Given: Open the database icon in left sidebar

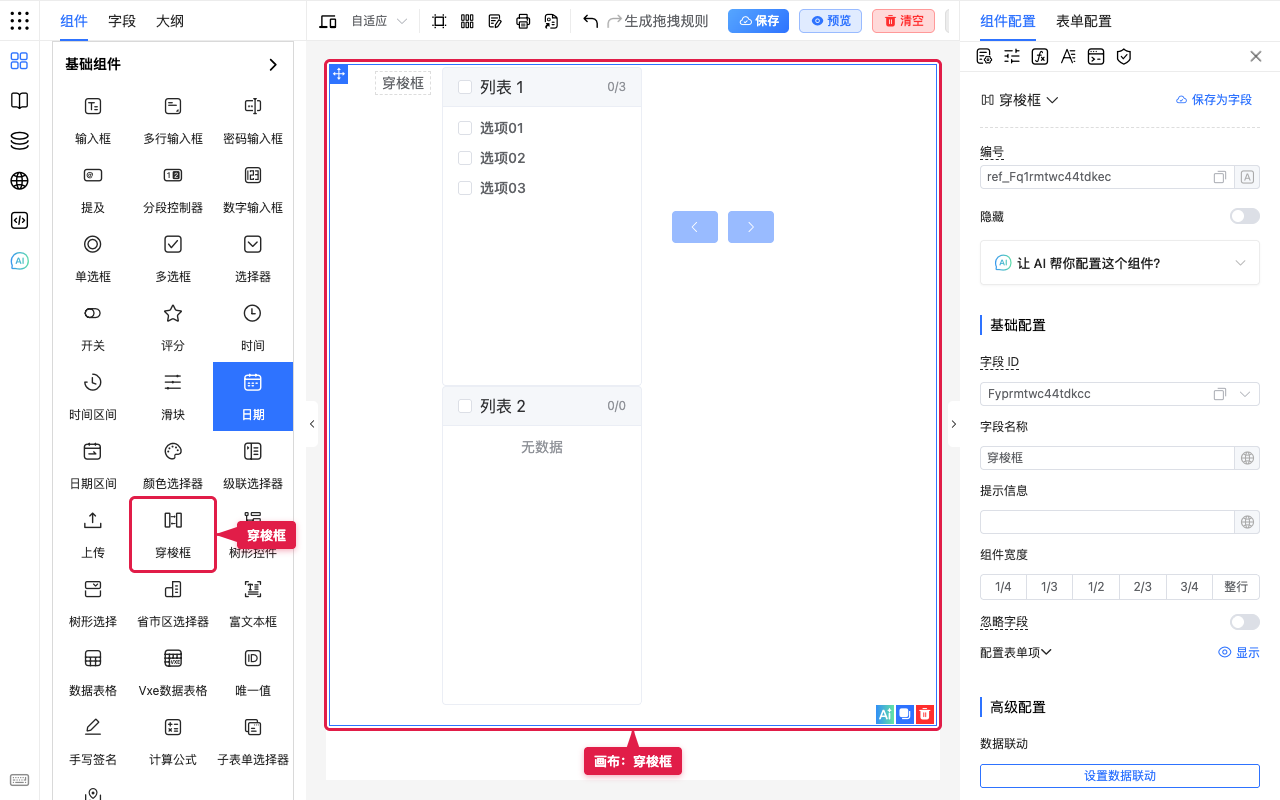Looking at the screenshot, I should 19,141.
